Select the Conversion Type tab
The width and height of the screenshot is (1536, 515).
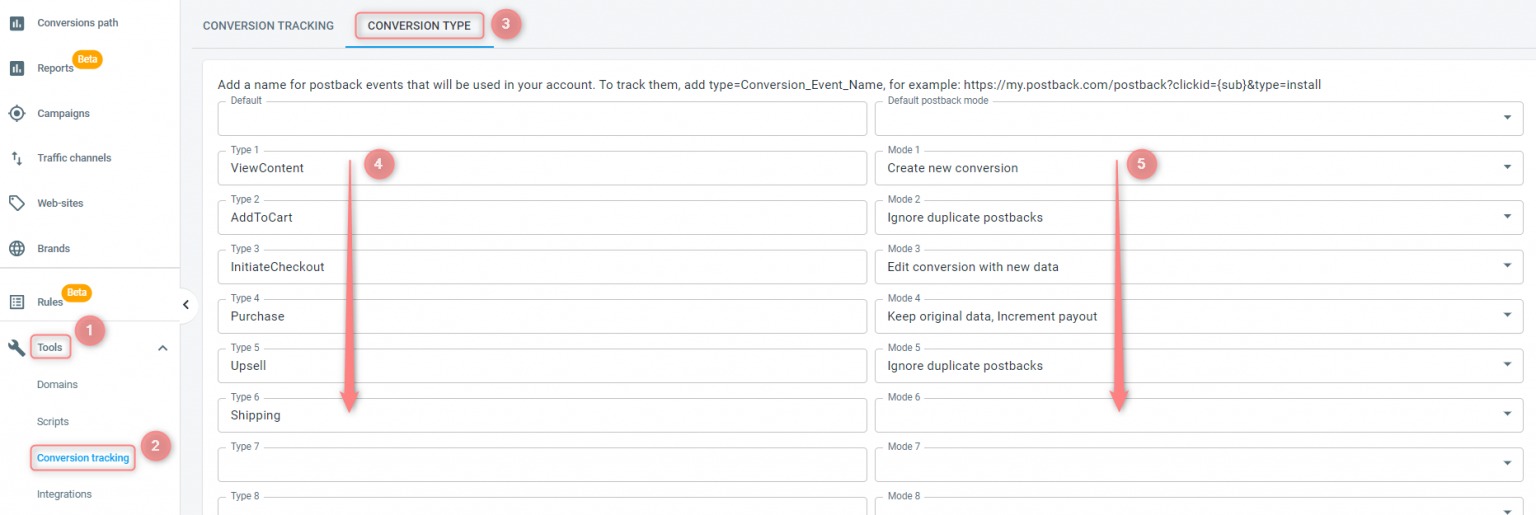pyautogui.click(x=419, y=26)
